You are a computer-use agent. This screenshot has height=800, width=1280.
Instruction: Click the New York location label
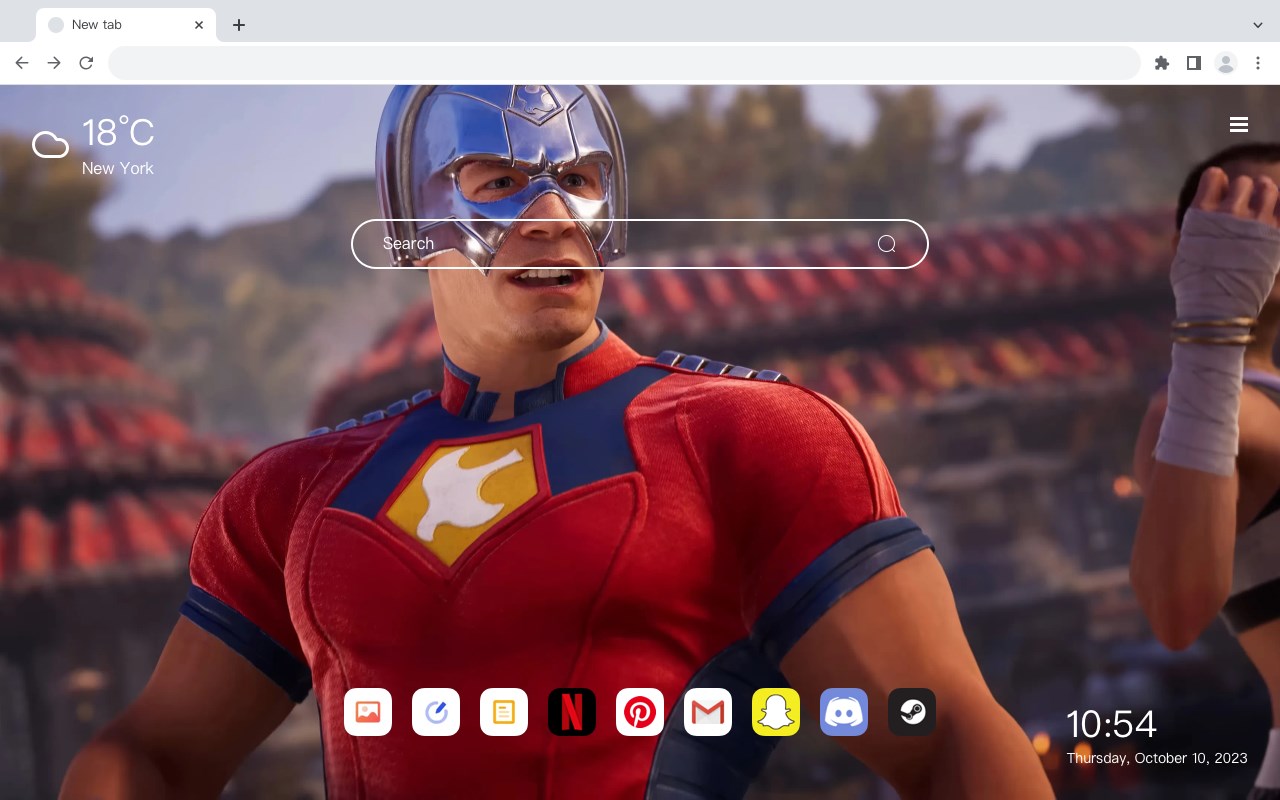pyautogui.click(x=118, y=168)
